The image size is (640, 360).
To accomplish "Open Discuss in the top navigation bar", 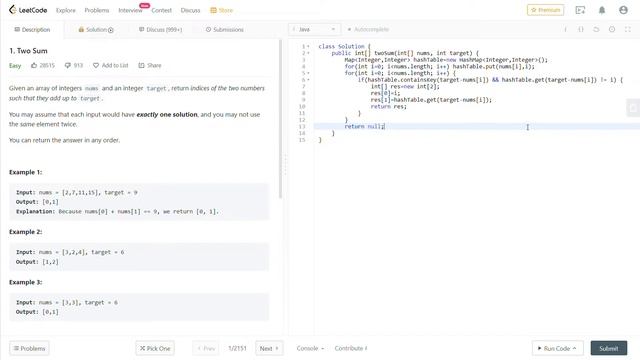I will 190,10.
